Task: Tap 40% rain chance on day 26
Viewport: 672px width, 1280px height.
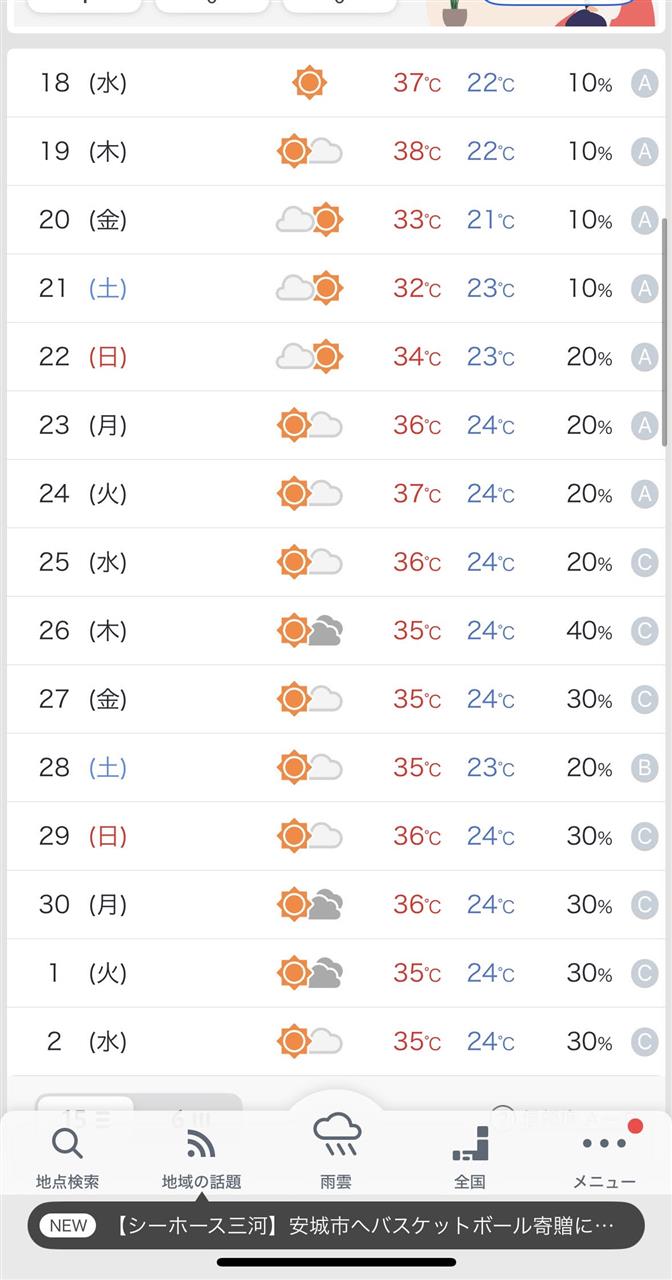Action: click(x=589, y=631)
